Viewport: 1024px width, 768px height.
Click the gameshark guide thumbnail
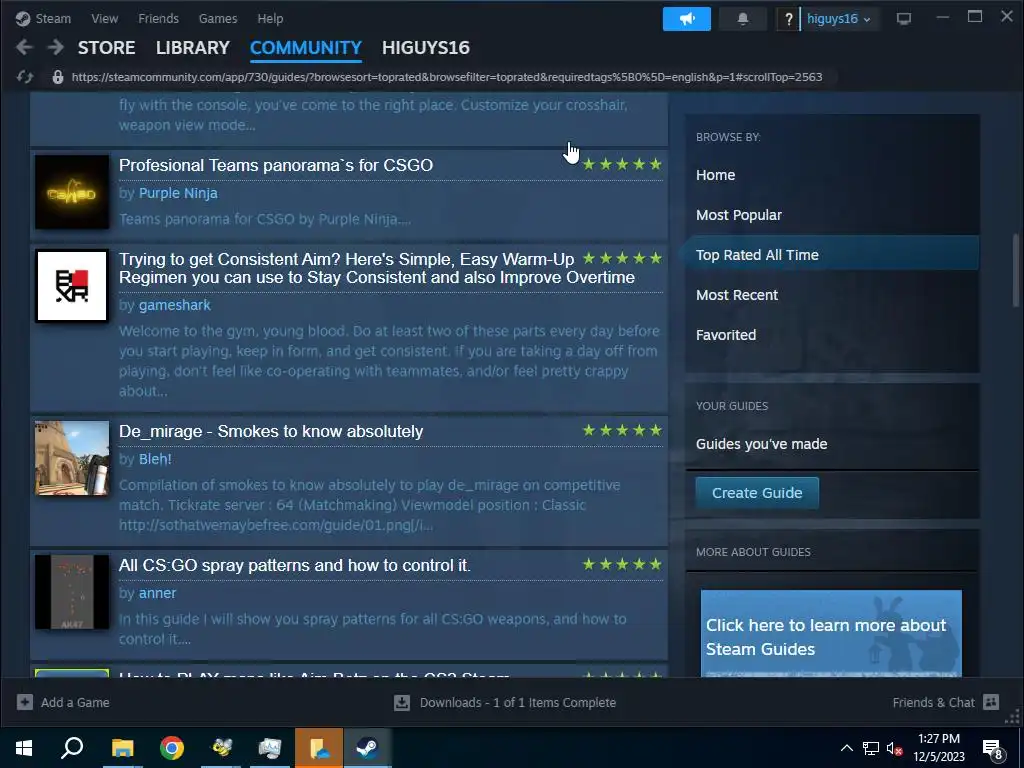[x=72, y=286]
